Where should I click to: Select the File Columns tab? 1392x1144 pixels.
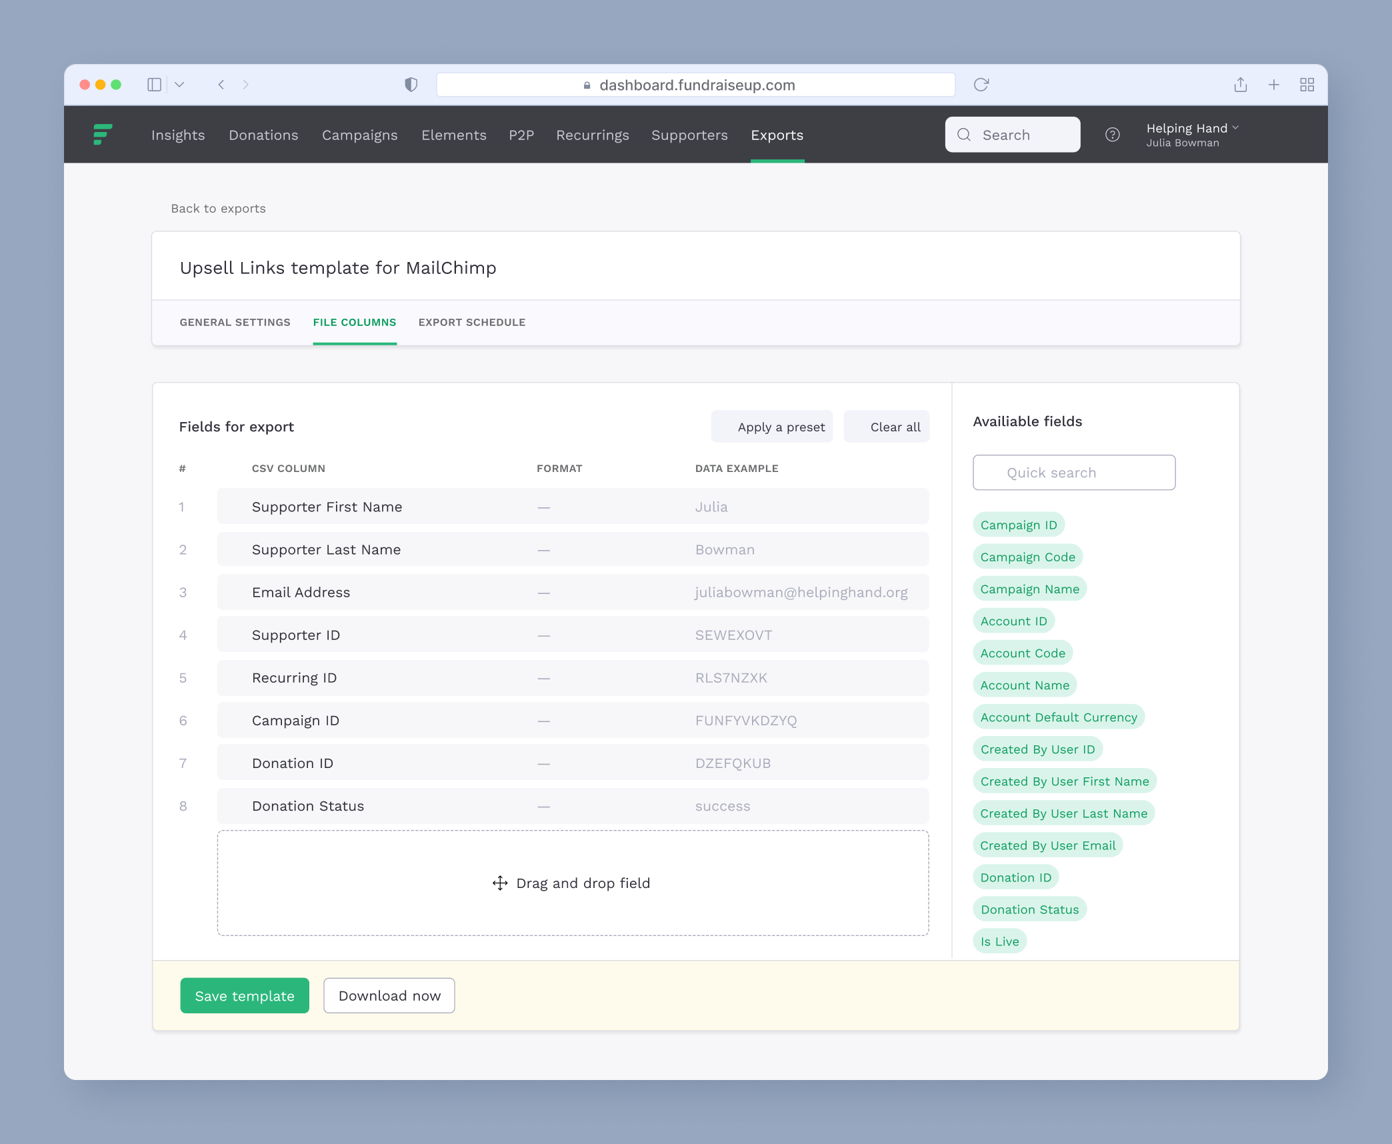tap(355, 322)
